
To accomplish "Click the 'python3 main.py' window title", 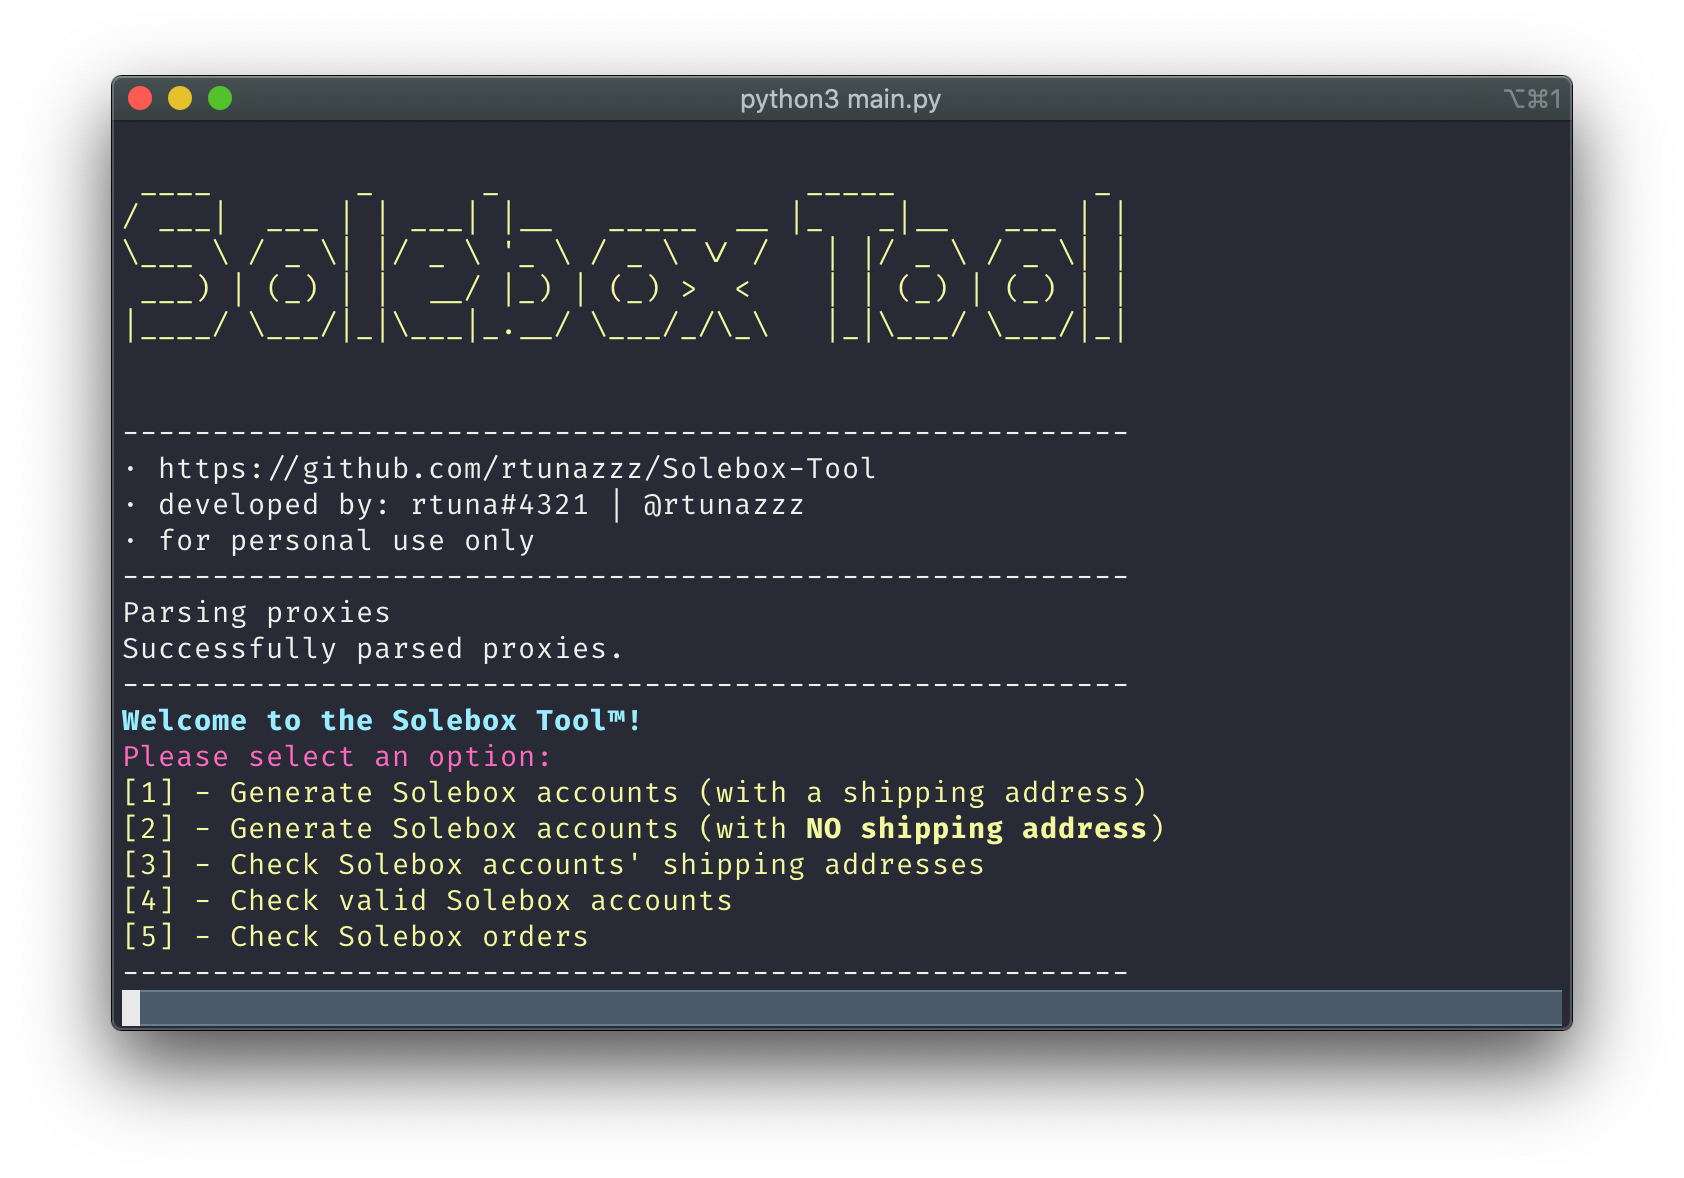I will pos(840,99).
